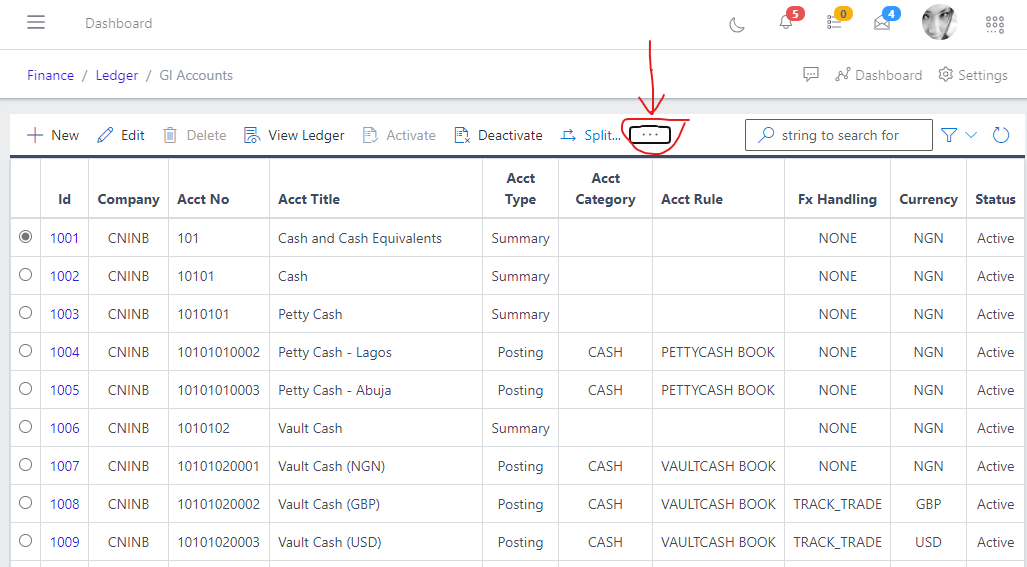This screenshot has height=567, width=1027.
Task: Open account Id 1009 link
Action: [x=64, y=542]
